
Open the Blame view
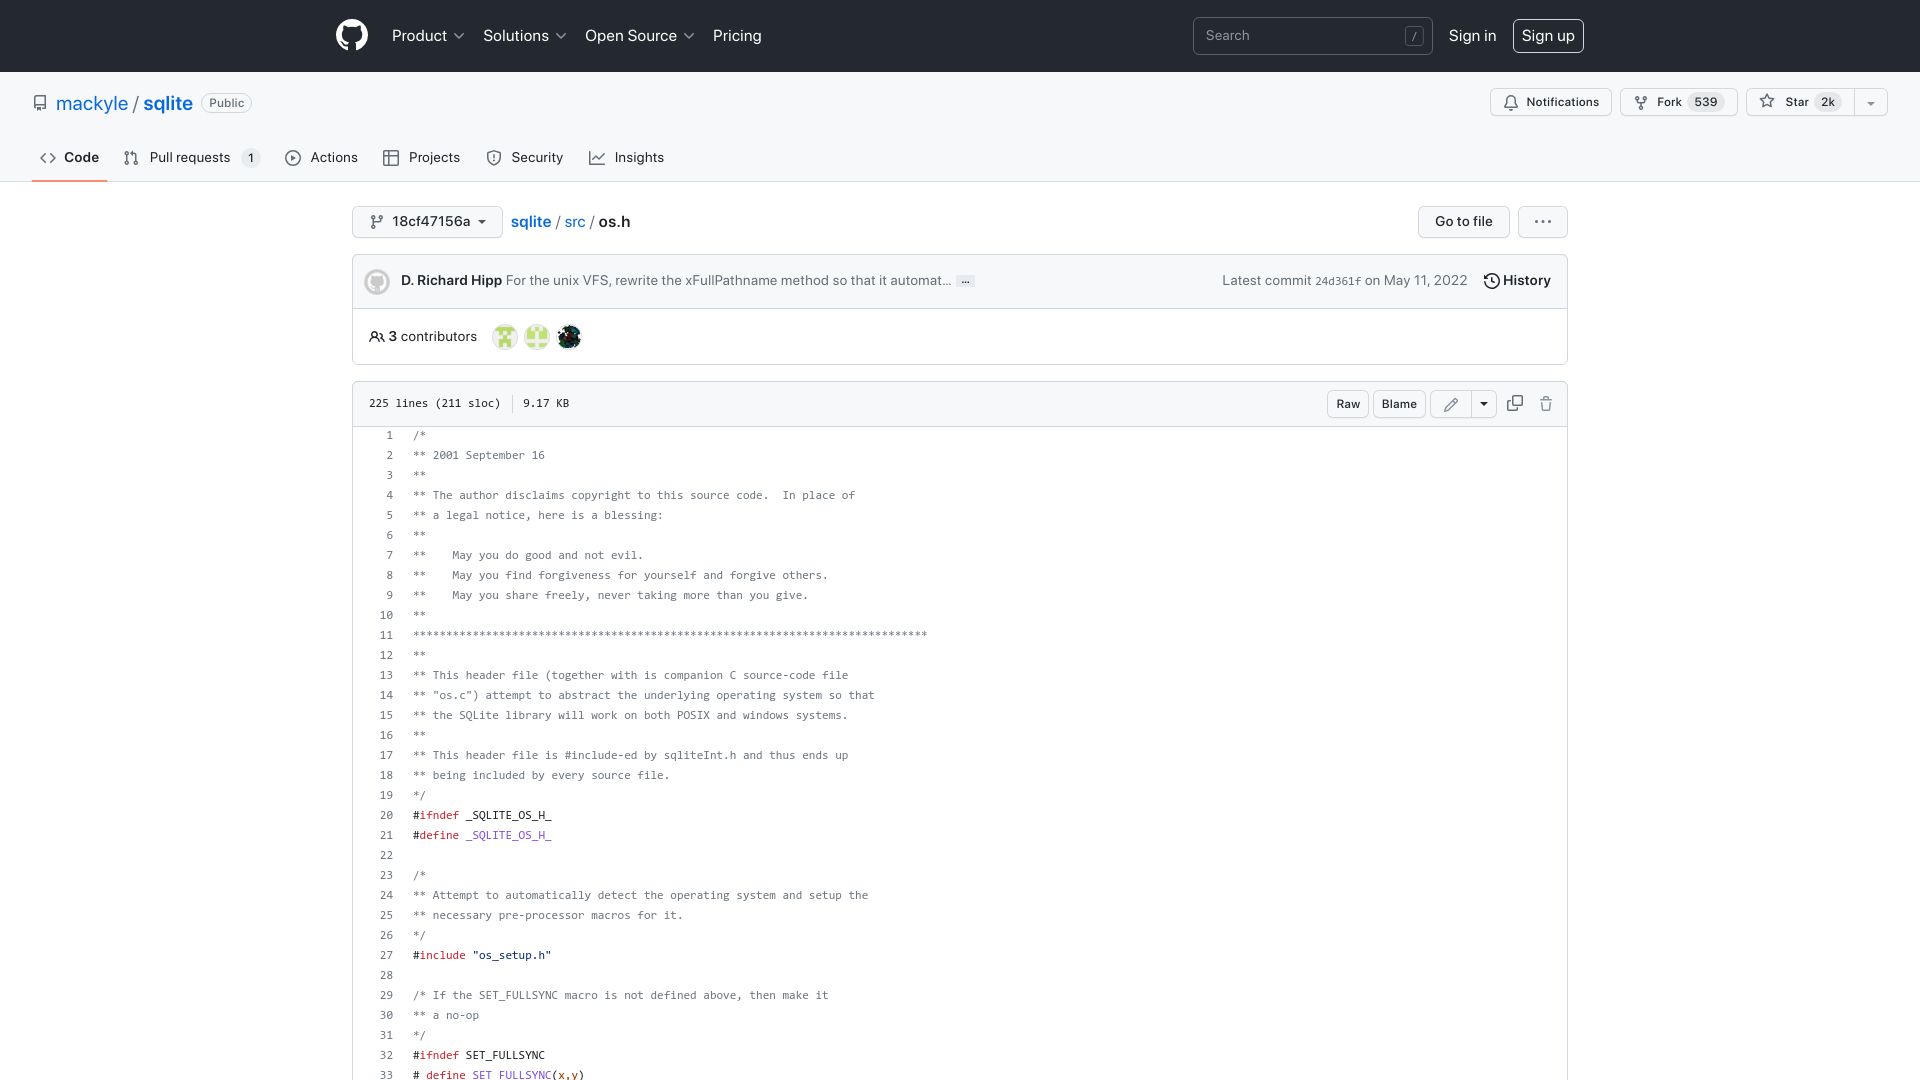(x=1399, y=404)
